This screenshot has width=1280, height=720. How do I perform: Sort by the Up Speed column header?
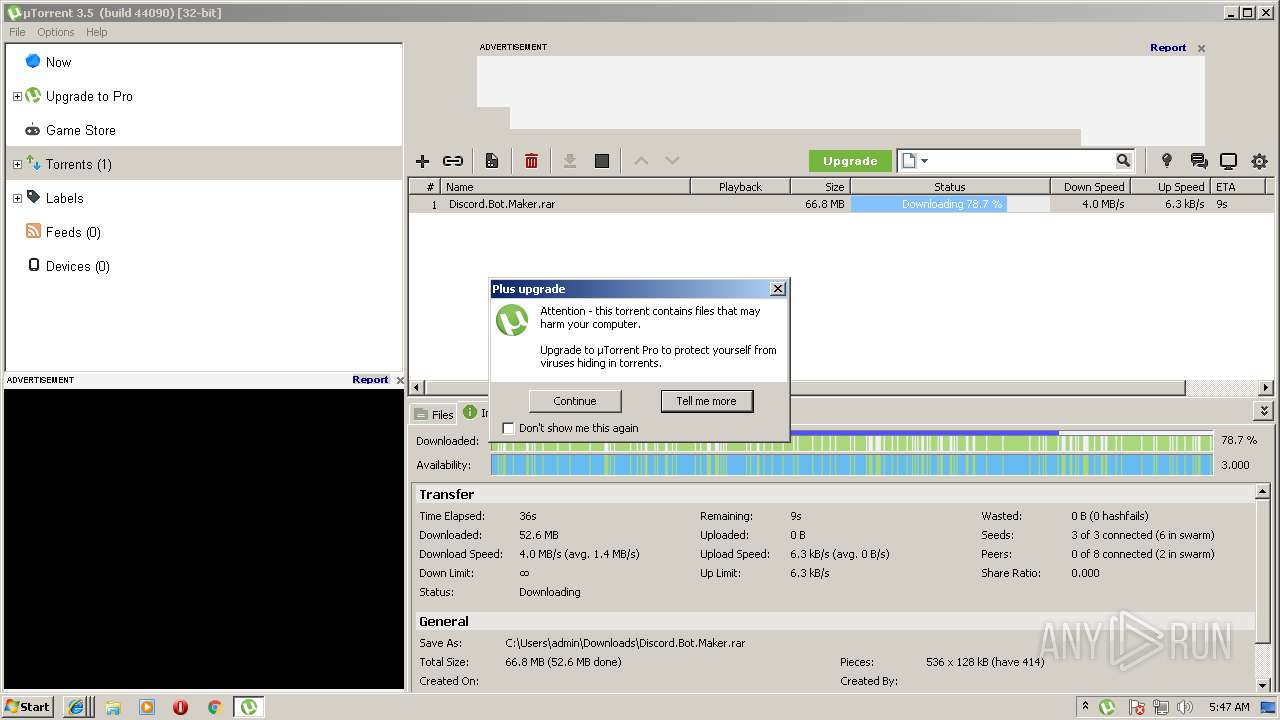(1170, 187)
